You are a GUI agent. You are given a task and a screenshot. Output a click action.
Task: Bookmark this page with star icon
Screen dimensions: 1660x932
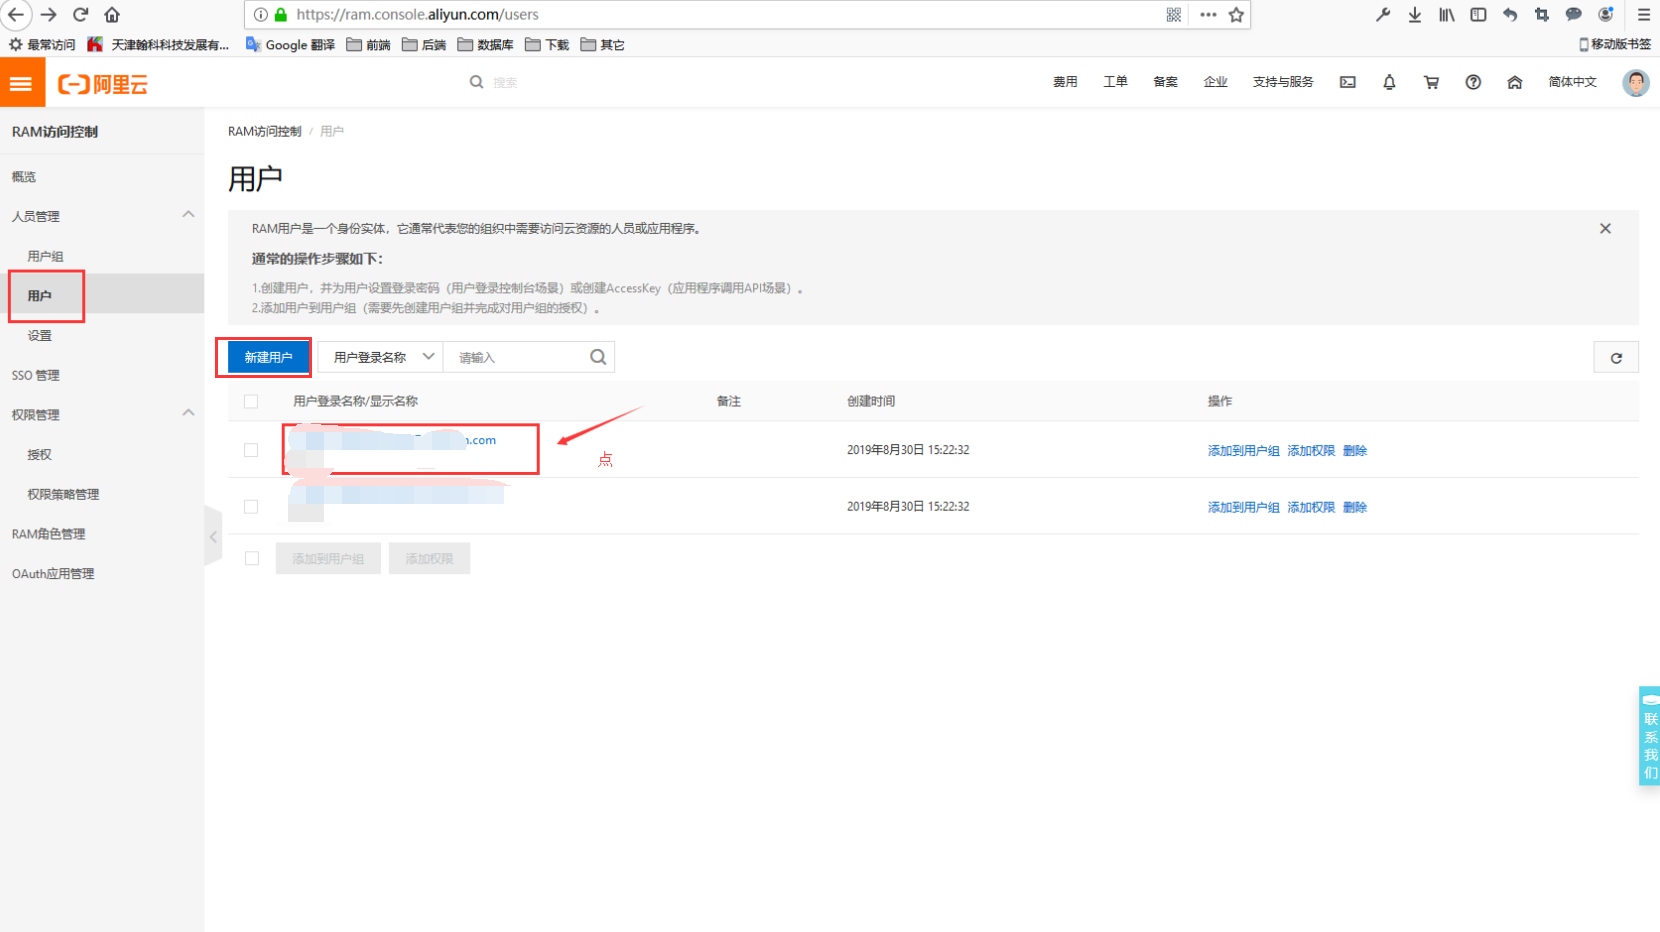click(x=1237, y=14)
